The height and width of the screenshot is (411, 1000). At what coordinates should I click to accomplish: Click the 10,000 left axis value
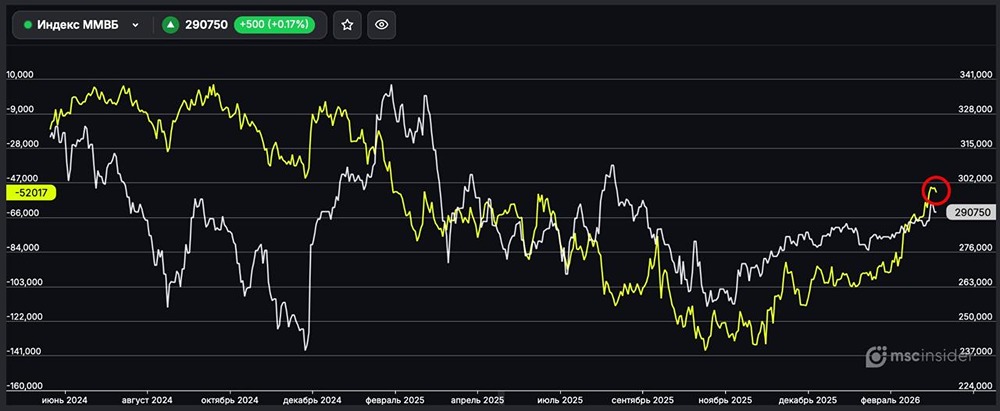(x=20, y=75)
